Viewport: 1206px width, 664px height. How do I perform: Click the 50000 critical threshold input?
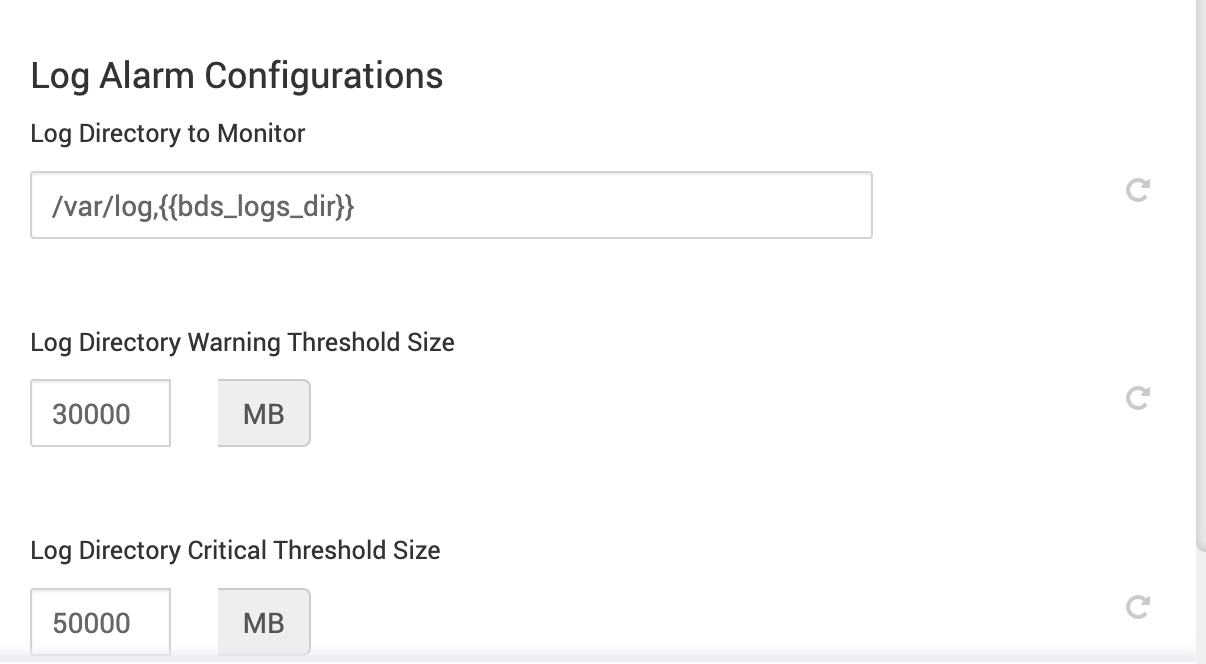coord(100,622)
